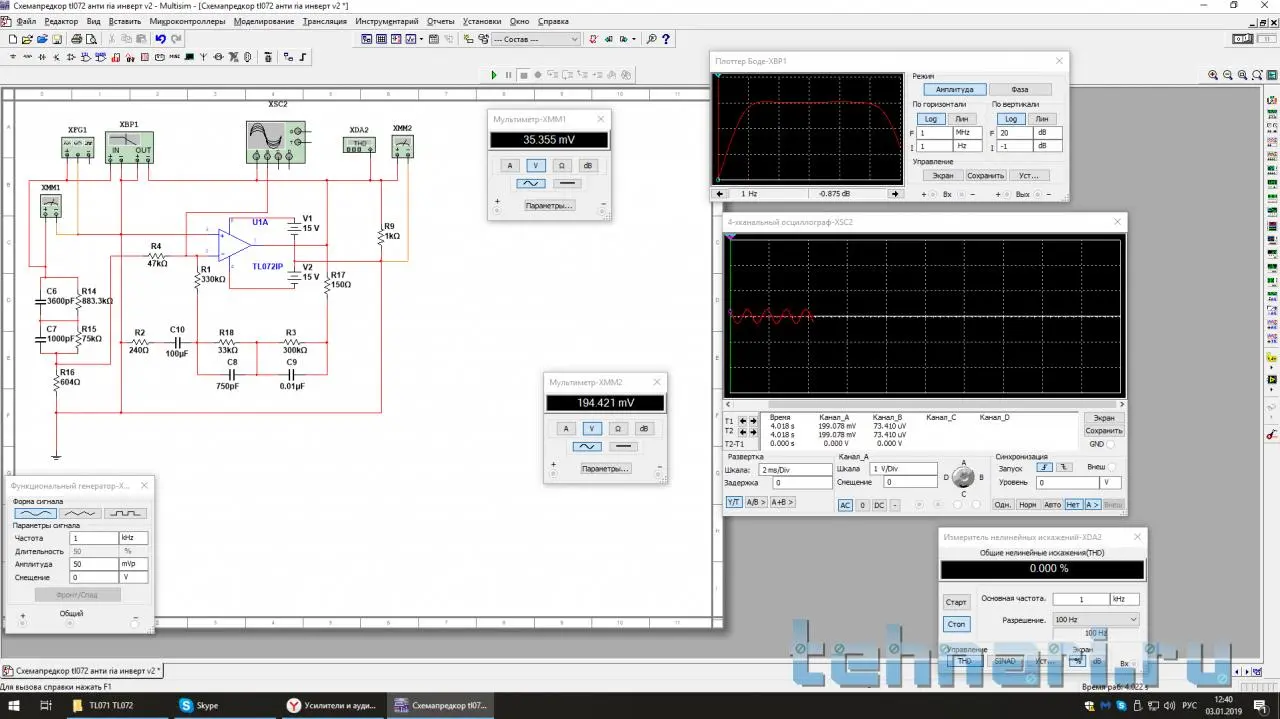Open the Моделирование menu

coord(264,21)
